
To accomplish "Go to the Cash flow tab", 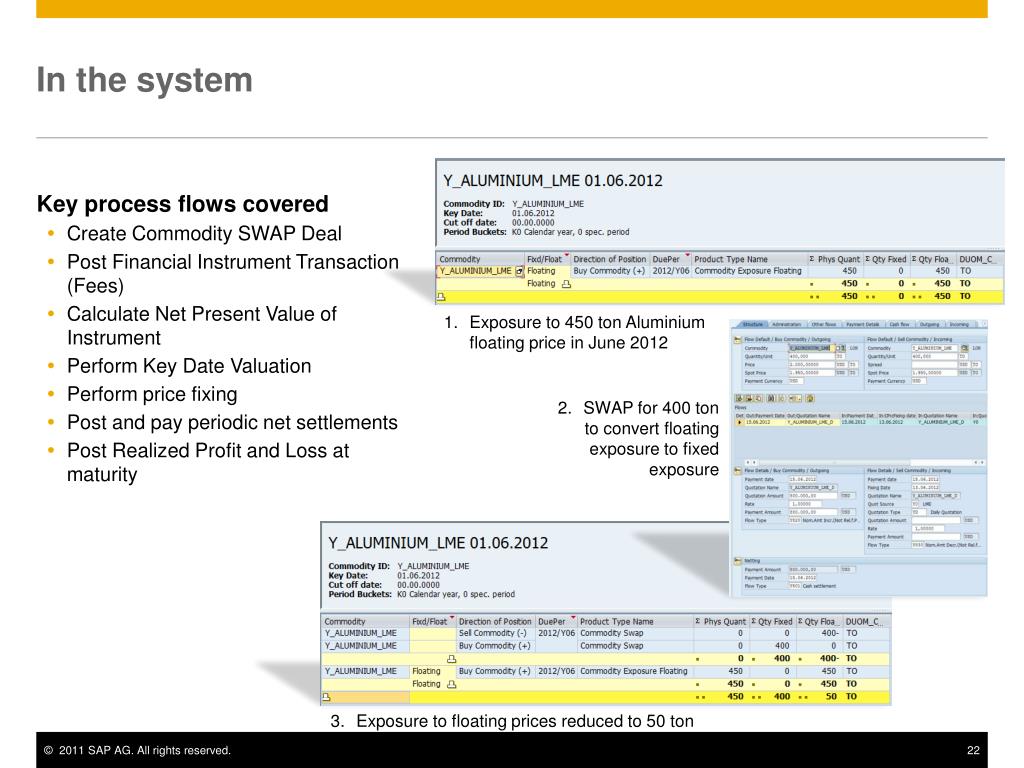I will [899, 324].
